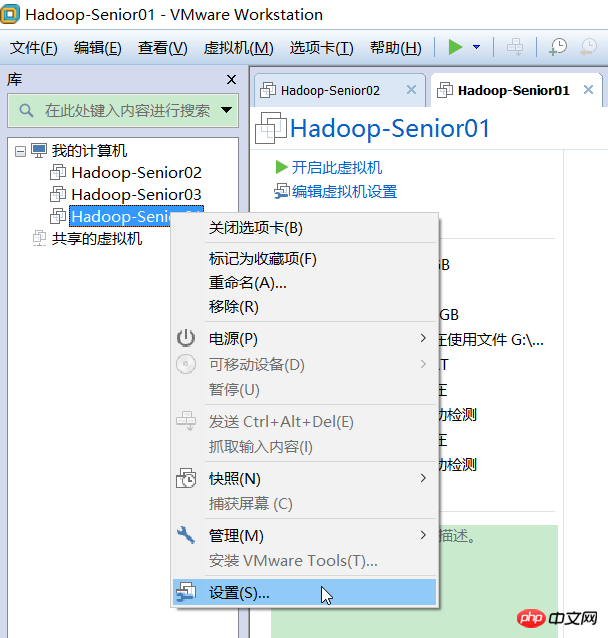Expand the 快照(N) submenu
The image size is (608, 638).
click(304, 479)
